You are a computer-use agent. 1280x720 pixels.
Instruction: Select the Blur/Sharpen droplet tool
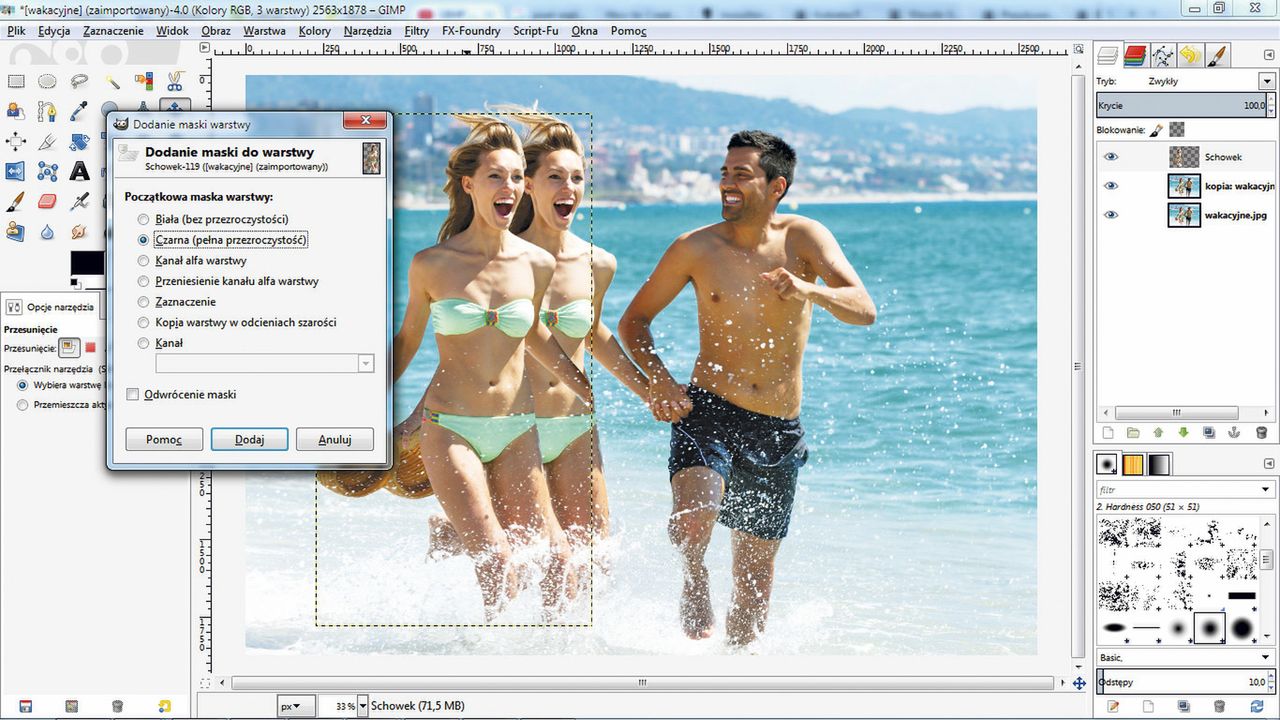(x=47, y=231)
